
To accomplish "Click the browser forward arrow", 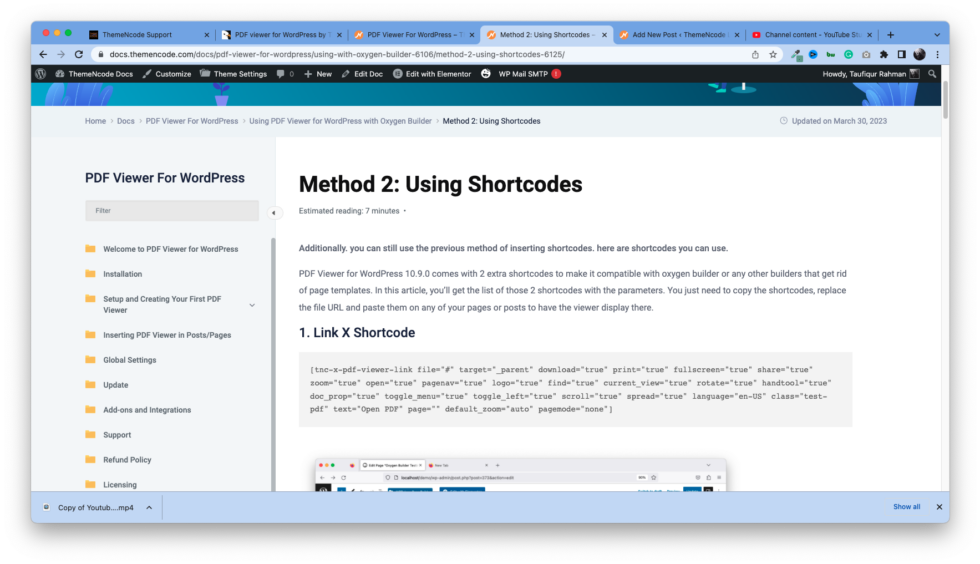I will click(61, 54).
